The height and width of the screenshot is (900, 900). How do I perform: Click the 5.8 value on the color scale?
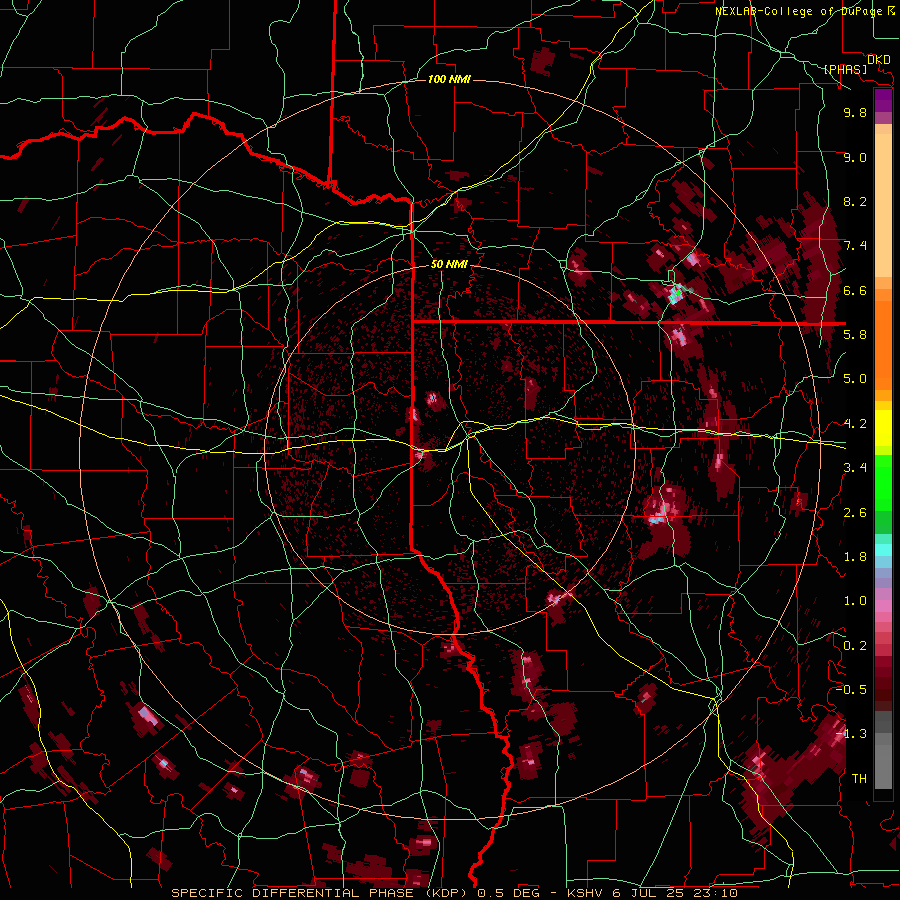[855, 335]
